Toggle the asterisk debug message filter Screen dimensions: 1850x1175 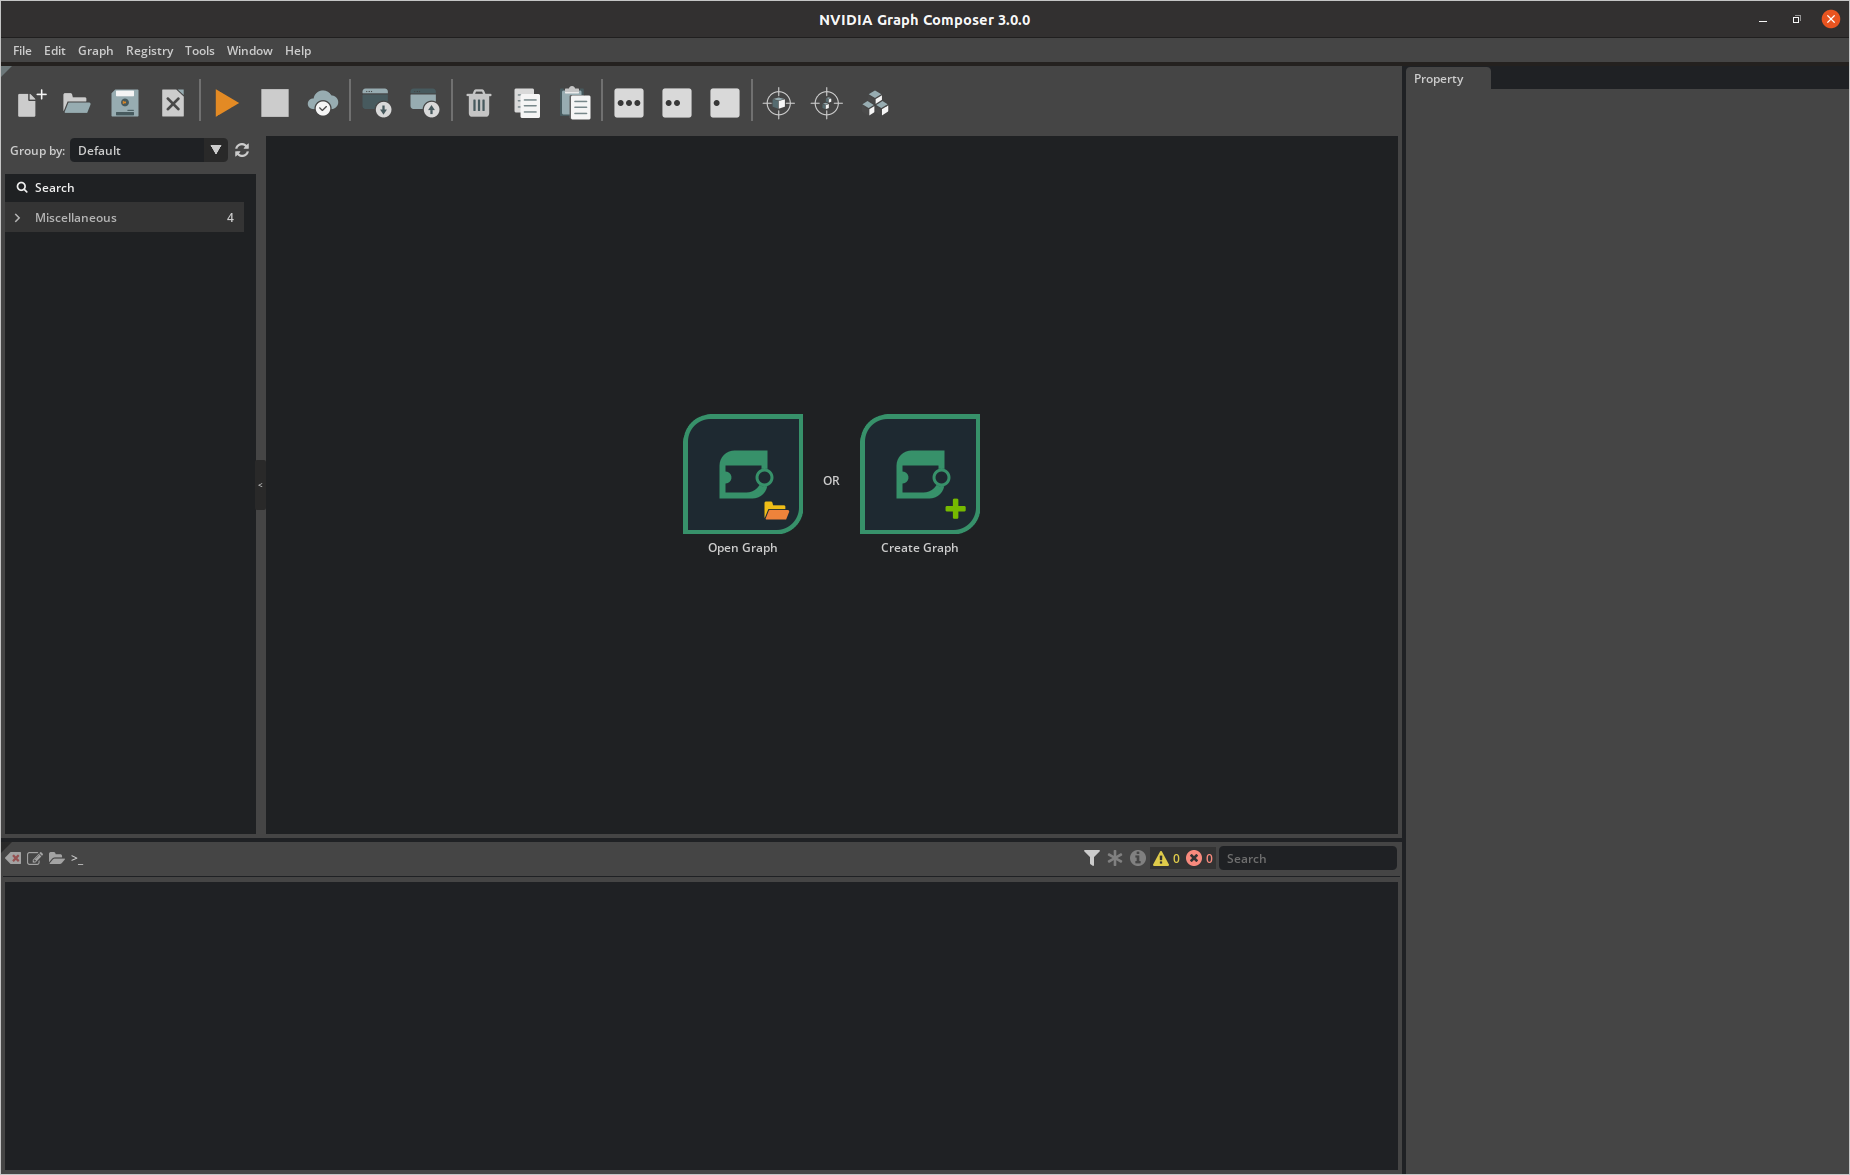pyautogui.click(x=1115, y=858)
